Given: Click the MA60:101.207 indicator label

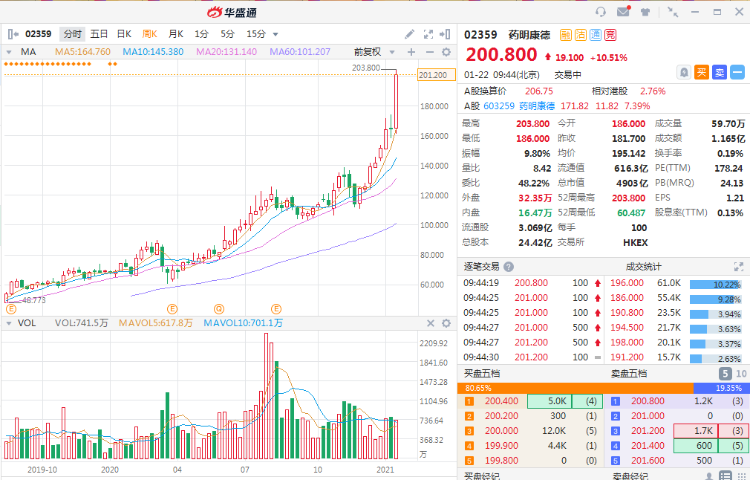Looking at the screenshot, I should pos(300,52).
